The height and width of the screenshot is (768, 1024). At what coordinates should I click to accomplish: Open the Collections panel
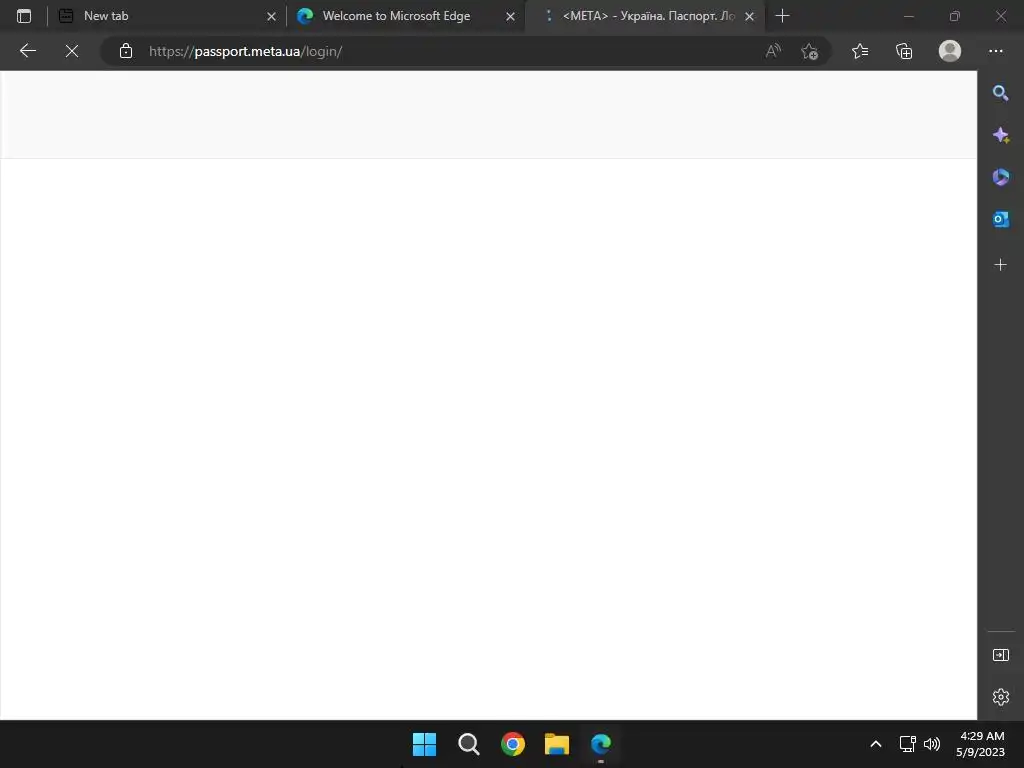pyautogui.click(x=904, y=51)
